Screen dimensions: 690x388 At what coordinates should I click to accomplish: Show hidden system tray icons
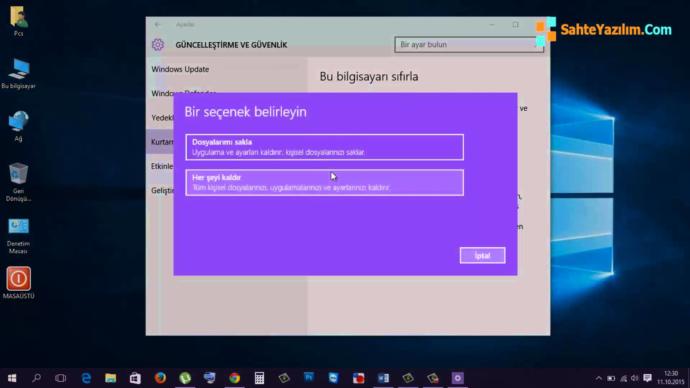(x=598, y=378)
